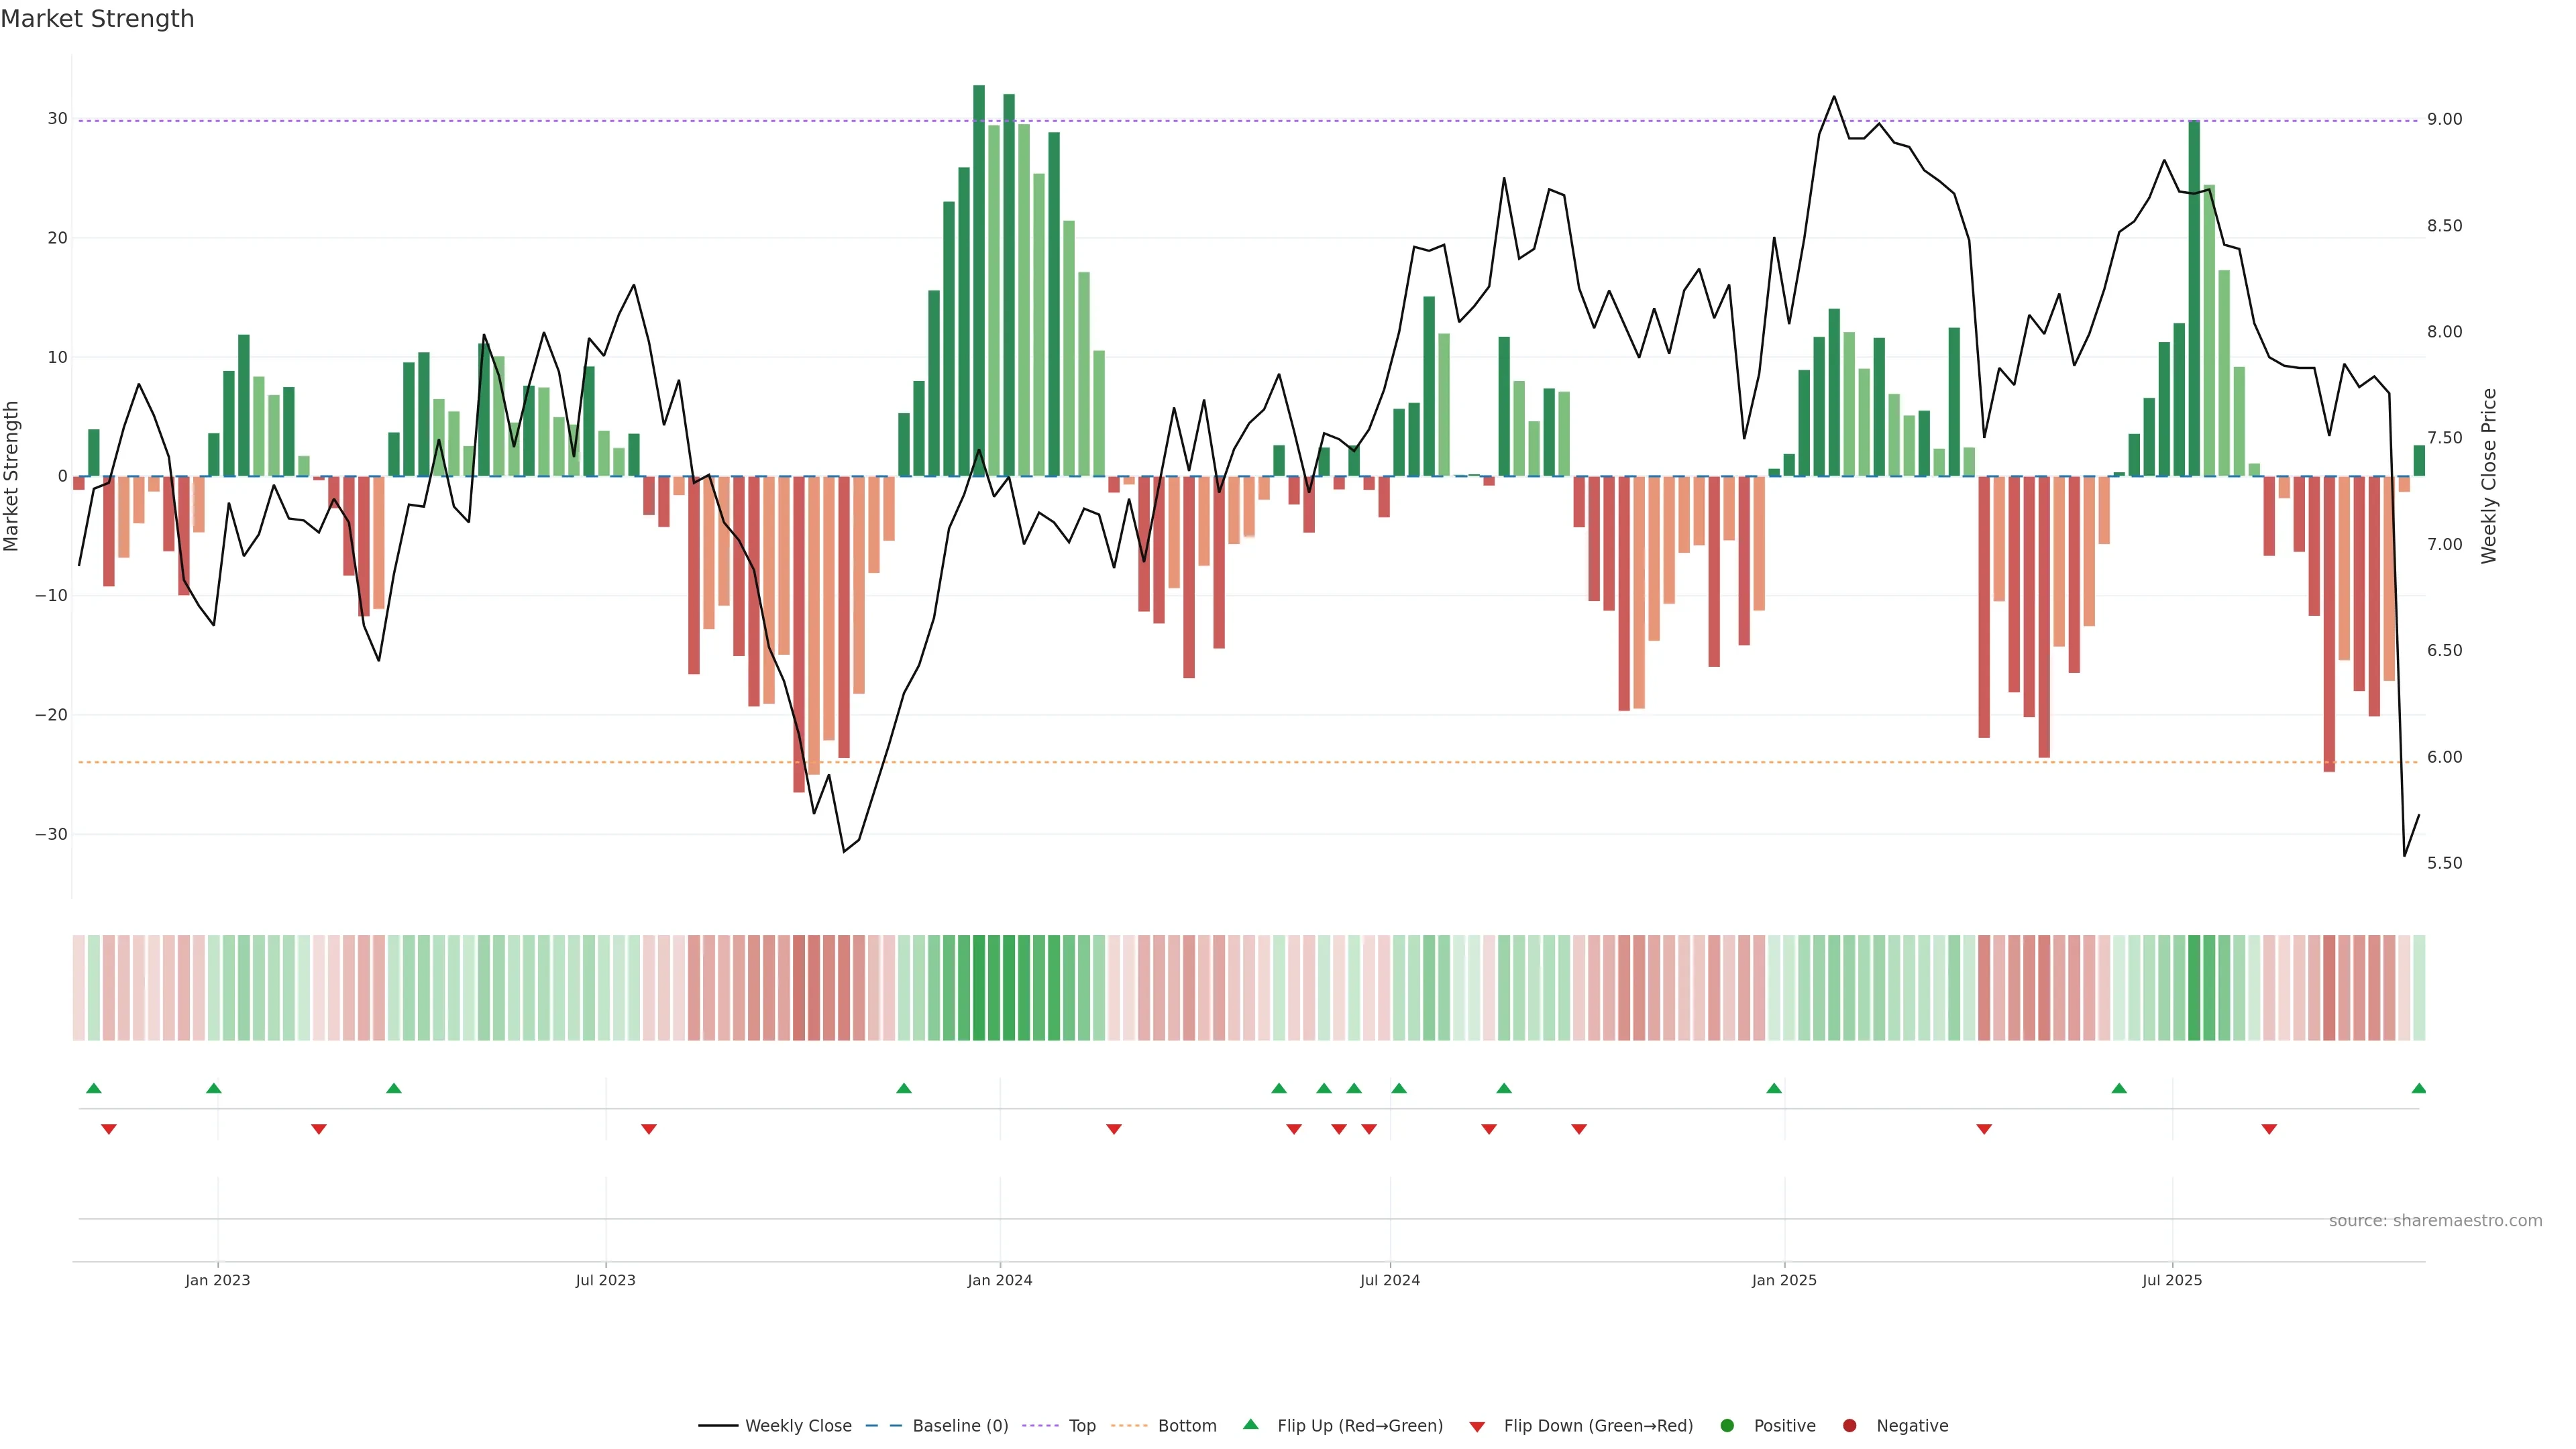Screen dimensions: 2576x1449
Task: Click the Market Strength chart title
Action: click(97, 19)
